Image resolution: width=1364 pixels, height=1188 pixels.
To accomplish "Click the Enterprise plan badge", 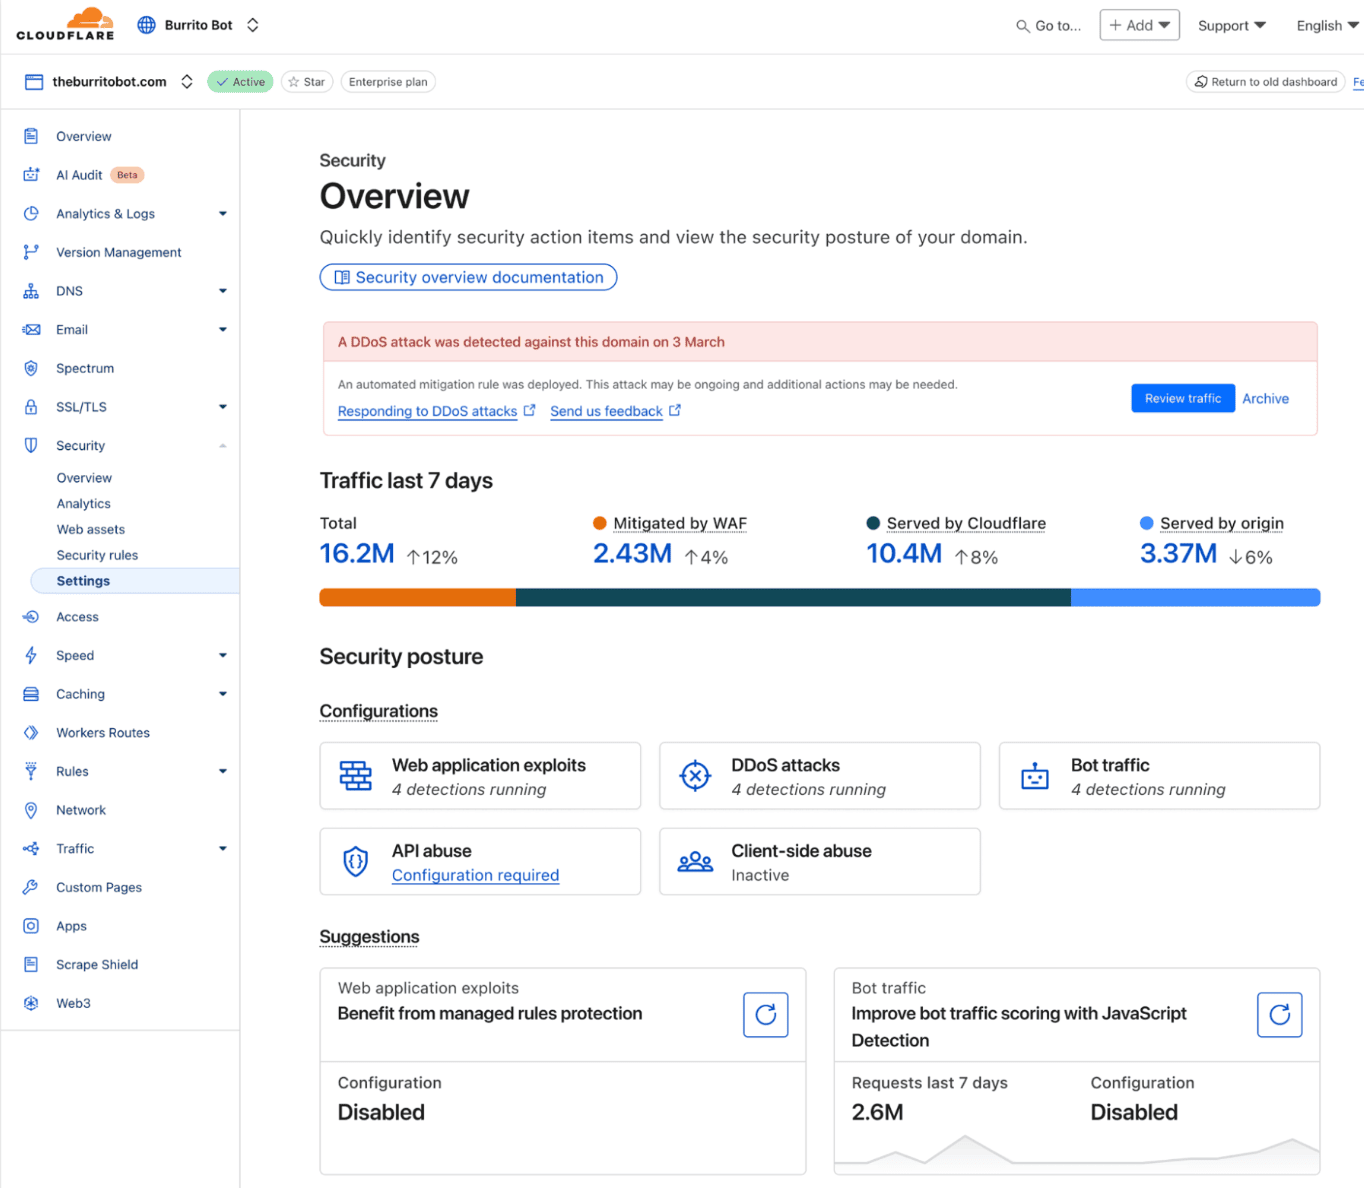I will (388, 82).
